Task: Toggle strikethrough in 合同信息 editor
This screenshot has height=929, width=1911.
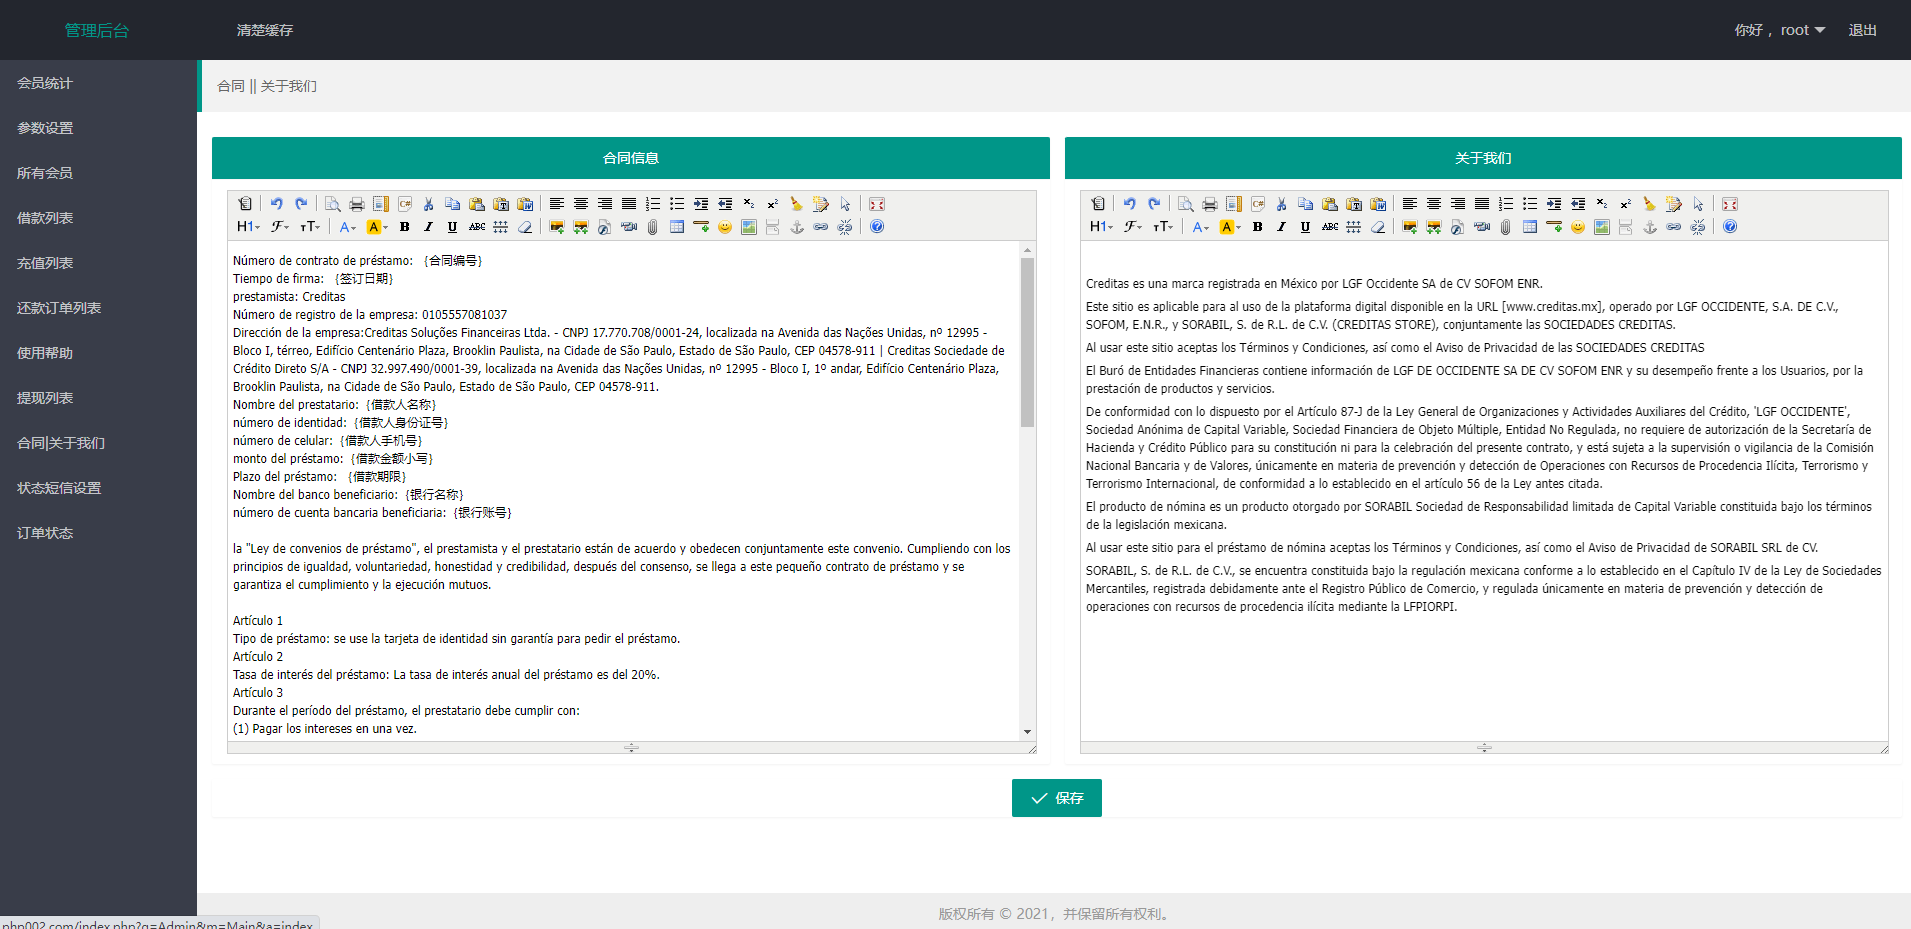Action: [x=477, y=227]
